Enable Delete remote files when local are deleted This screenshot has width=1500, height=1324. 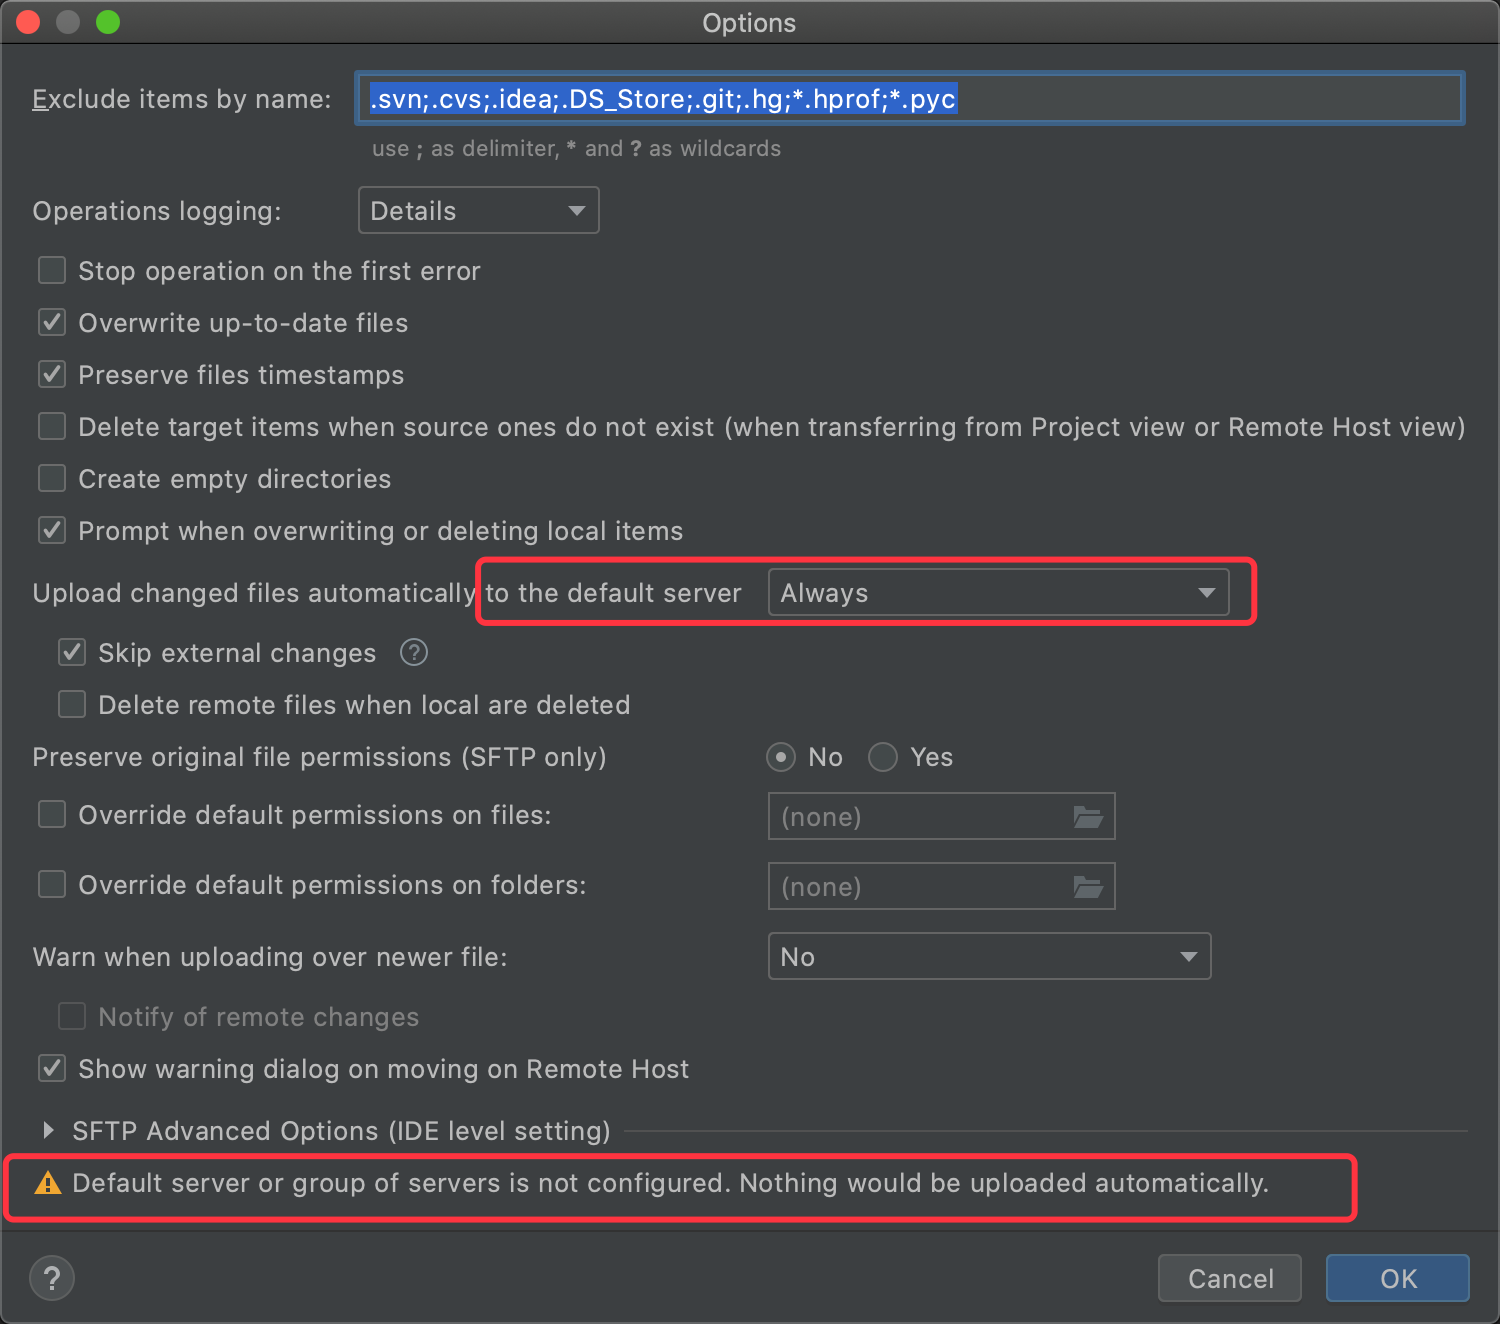point(71,704)
